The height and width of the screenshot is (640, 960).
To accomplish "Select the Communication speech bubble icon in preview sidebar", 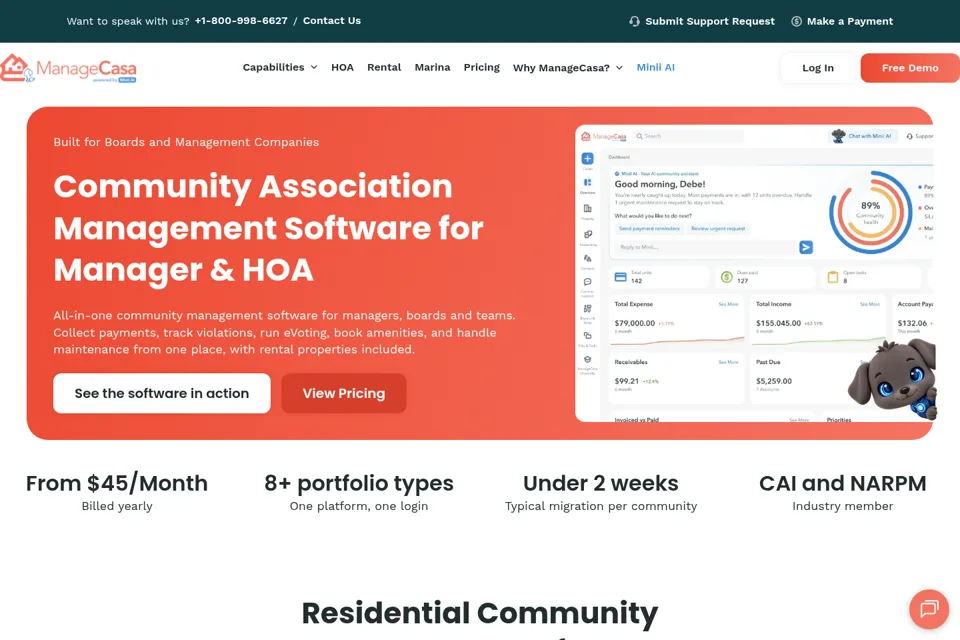I will coord(587,282).
